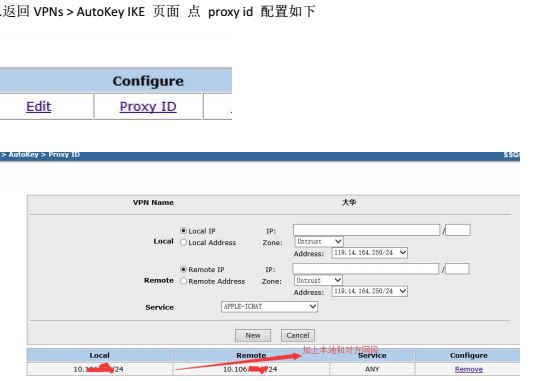
Task: Click the Configure column header in table
Action: pos(469,355)
